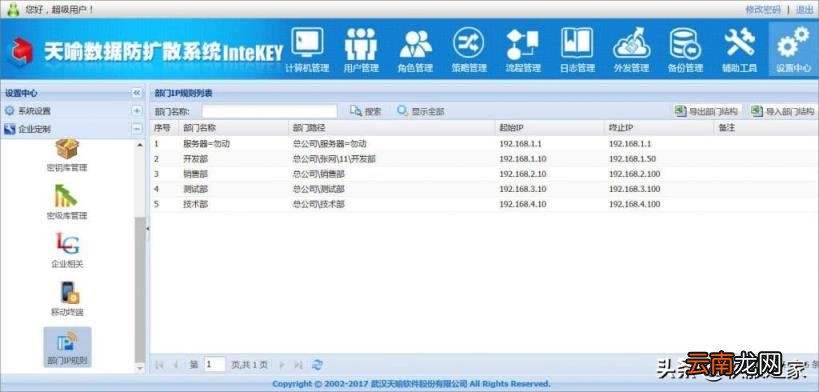Click the 退出 logout link
This screenshot has width=819, height=392.
(x=804, y=9)
